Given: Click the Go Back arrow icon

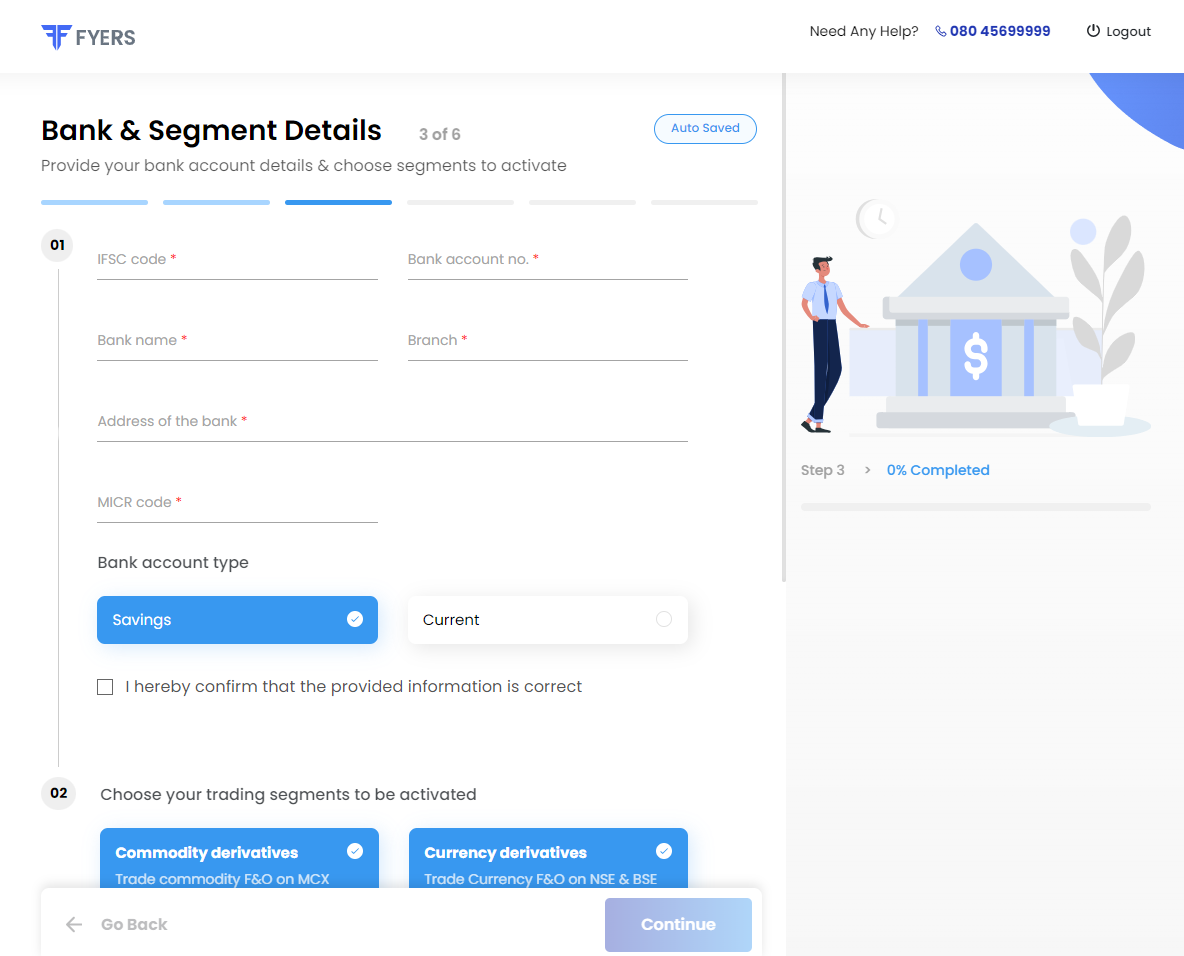Looking at the screenshot, I should 74,924.
